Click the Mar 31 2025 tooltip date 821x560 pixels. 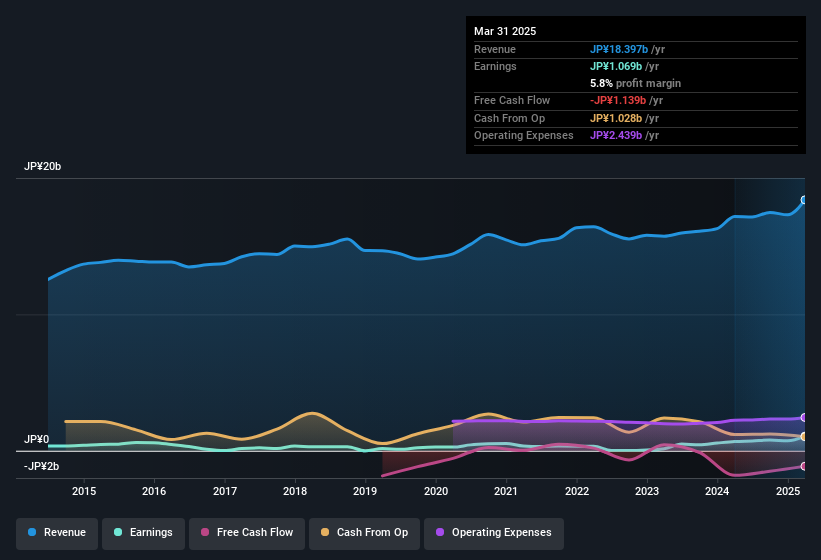505,31
